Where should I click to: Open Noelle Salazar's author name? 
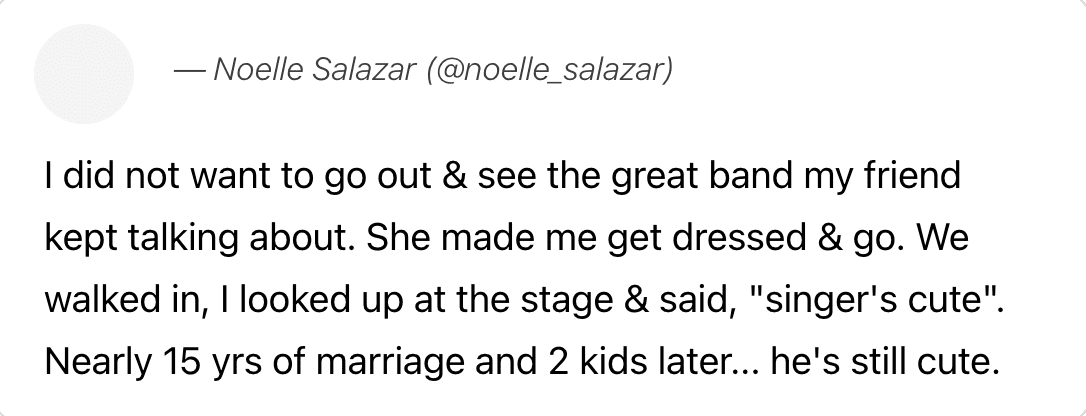(x=313, y=69)
